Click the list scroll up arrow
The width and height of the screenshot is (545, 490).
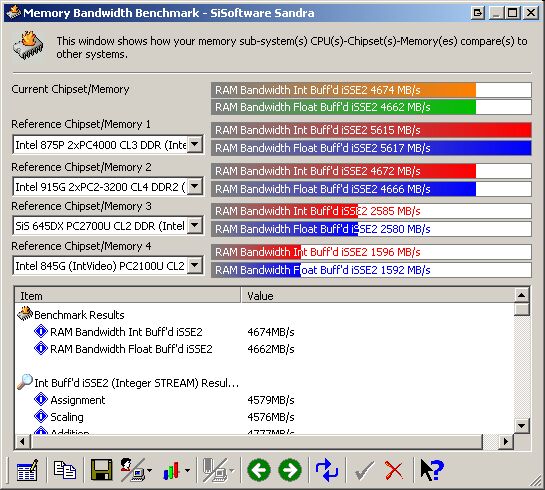pos(521,295)
